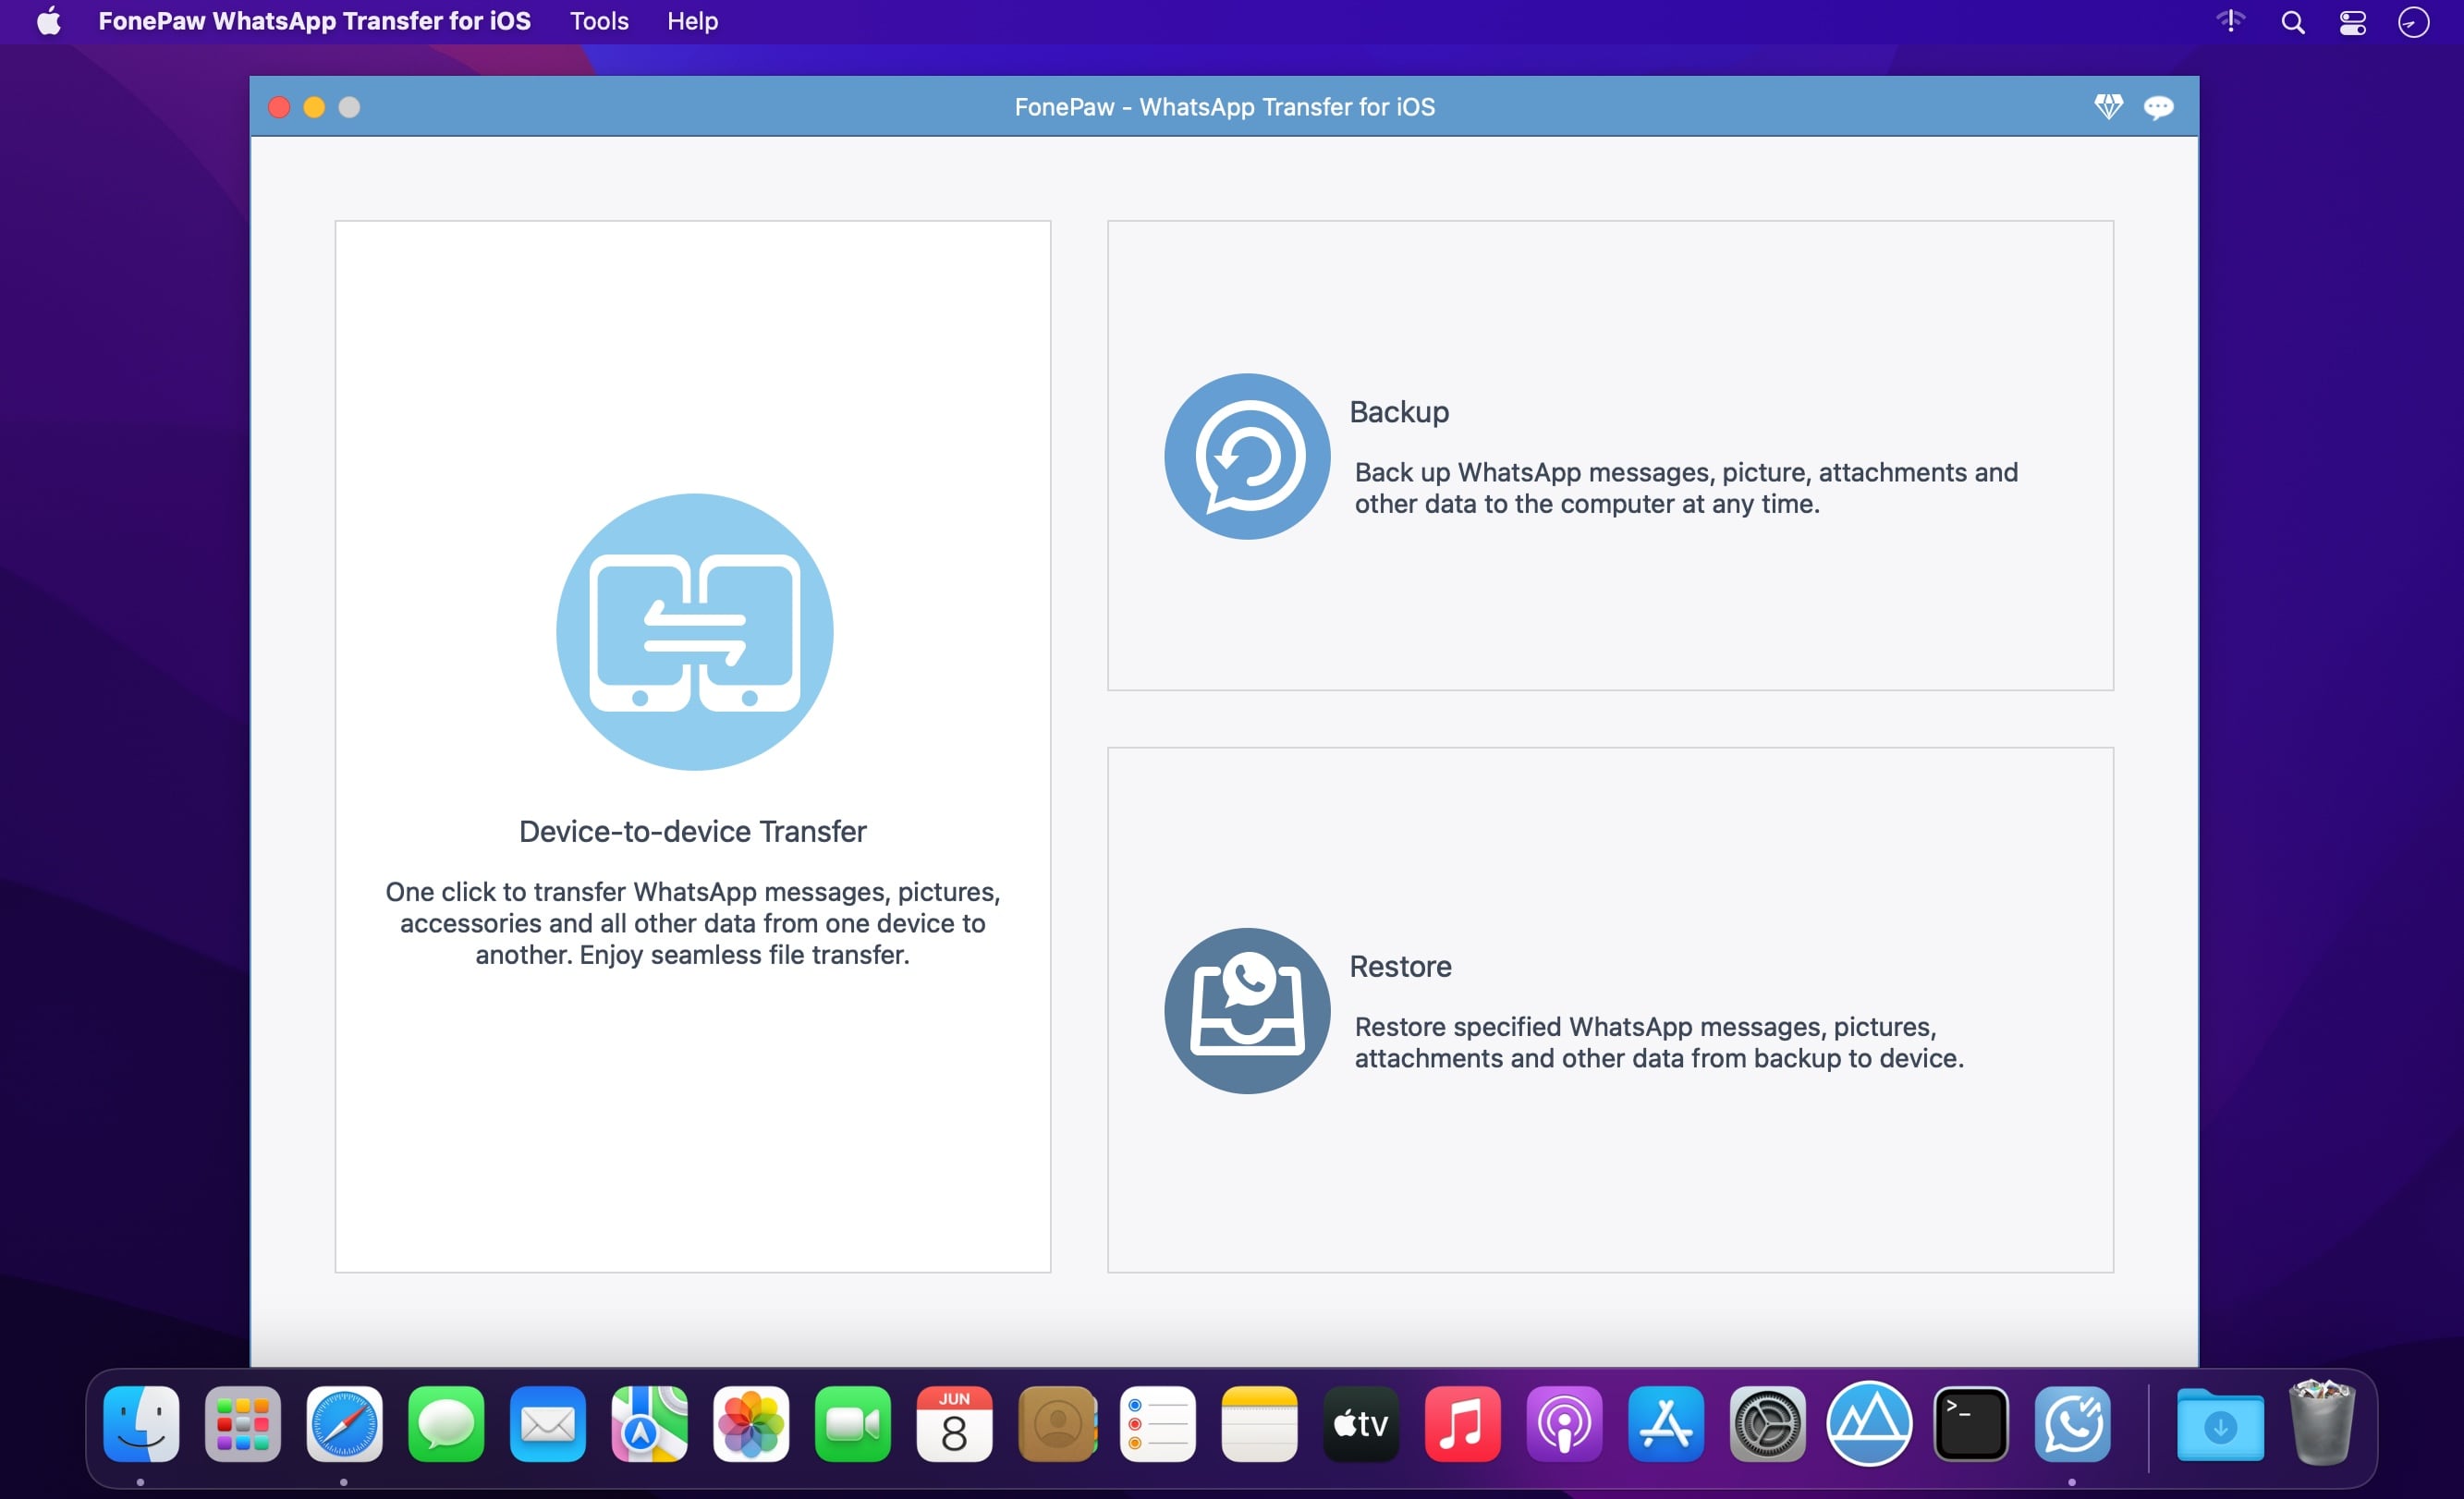Open Maps from the Dock
The width and height of the screenshot is (2464, 1499).
pyautogui.click(x=649, y=1424)
